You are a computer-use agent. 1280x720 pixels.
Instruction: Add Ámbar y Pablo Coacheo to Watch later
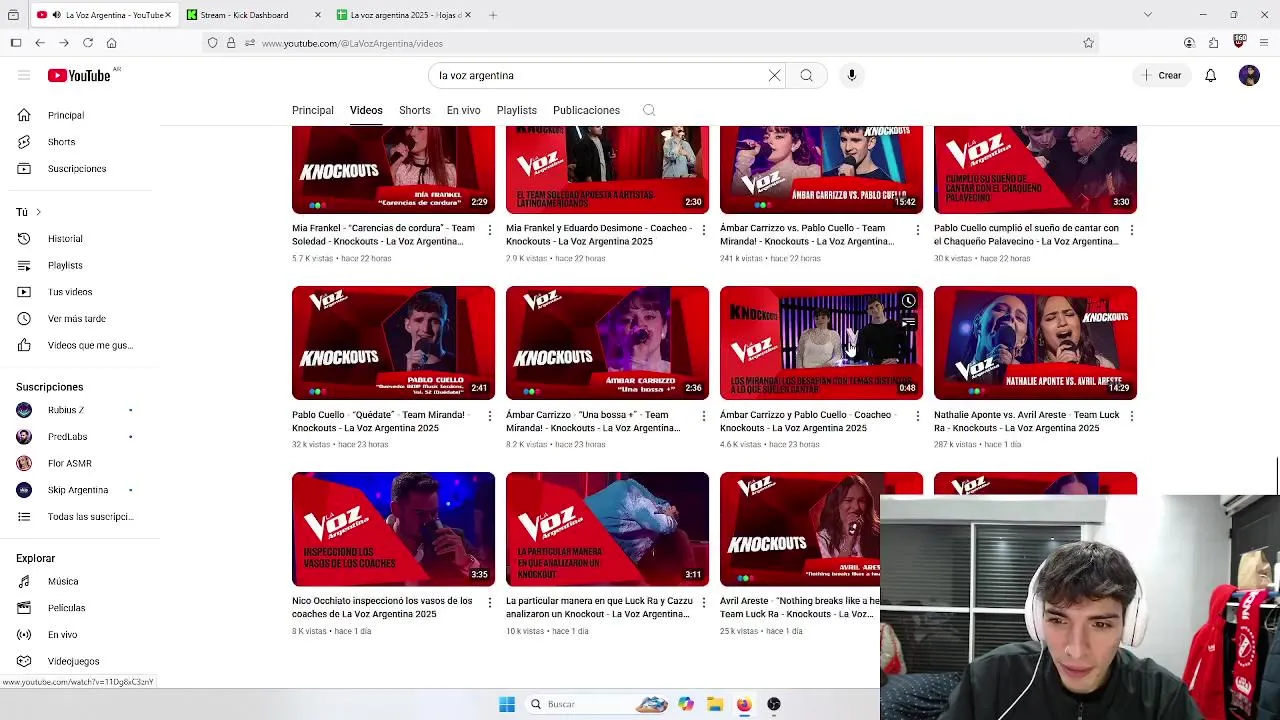click(x=908, y=301)
